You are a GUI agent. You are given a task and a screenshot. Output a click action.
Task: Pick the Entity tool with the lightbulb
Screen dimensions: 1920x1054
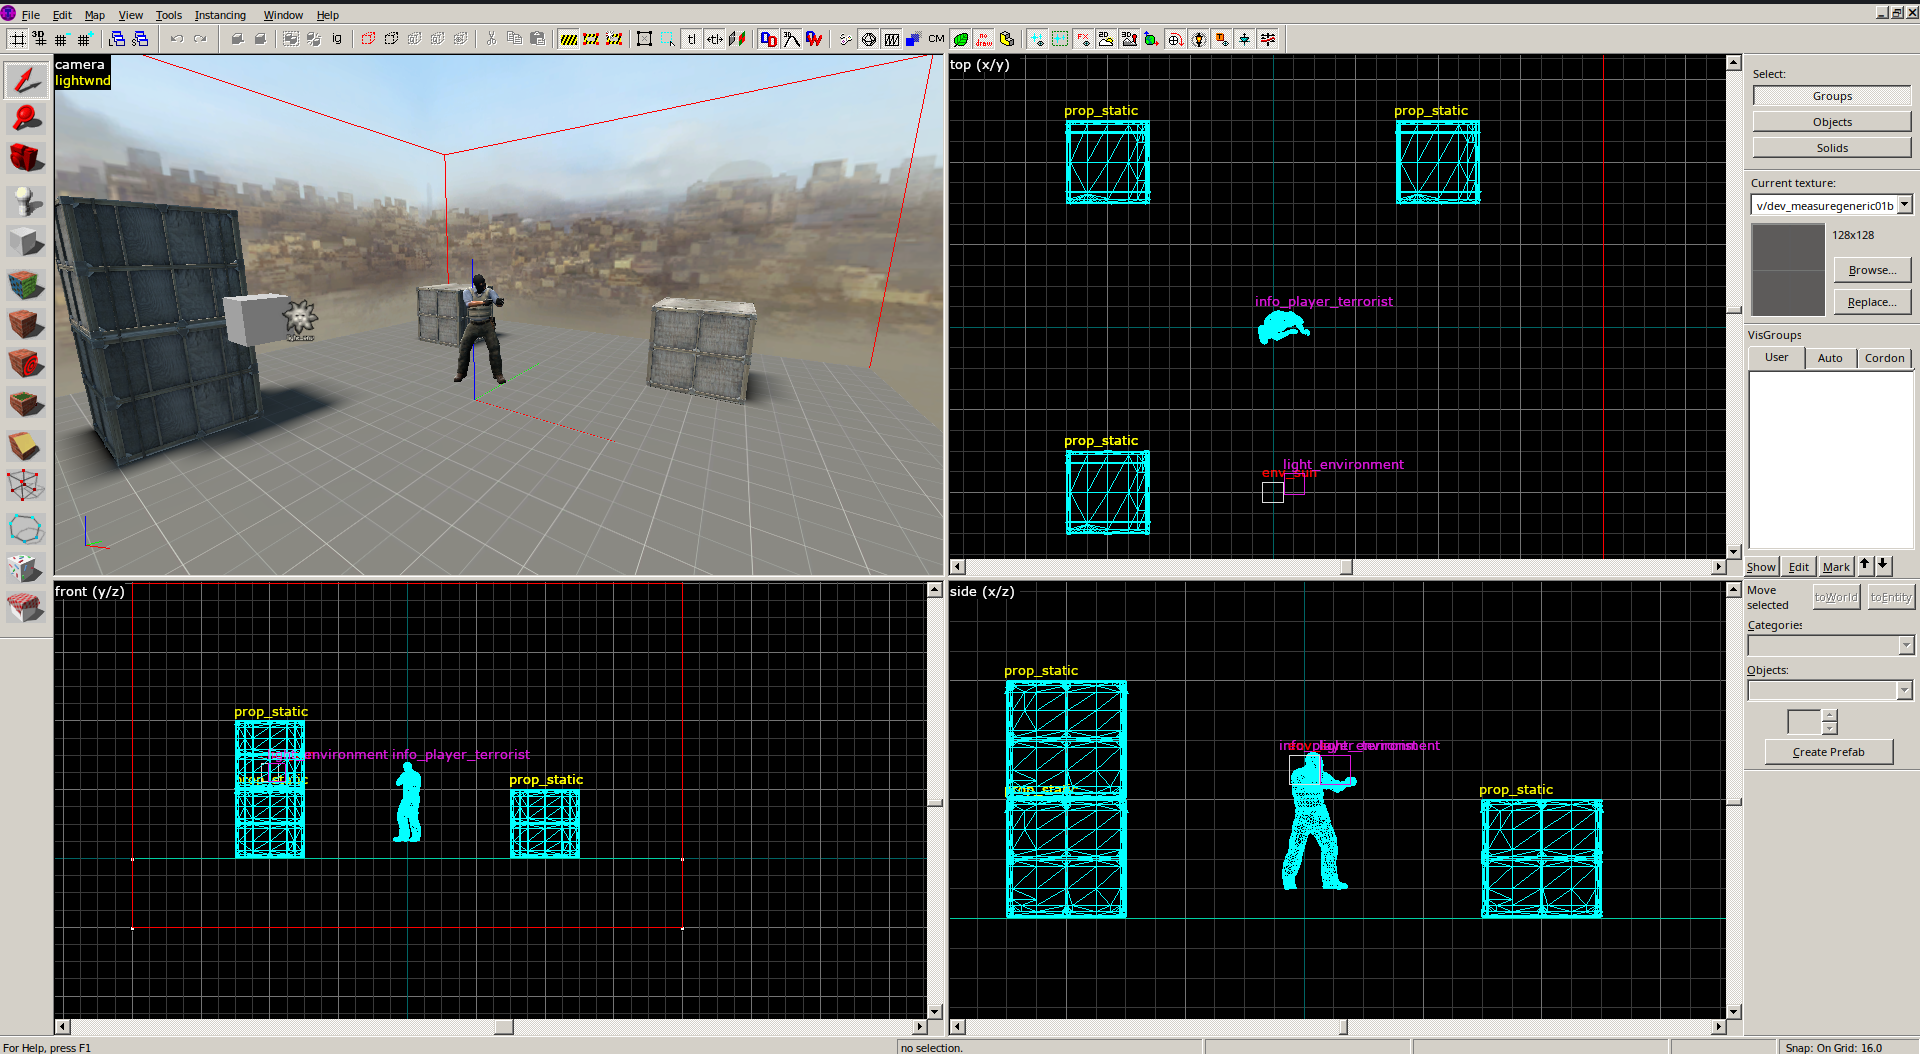(x=26, y=201)
